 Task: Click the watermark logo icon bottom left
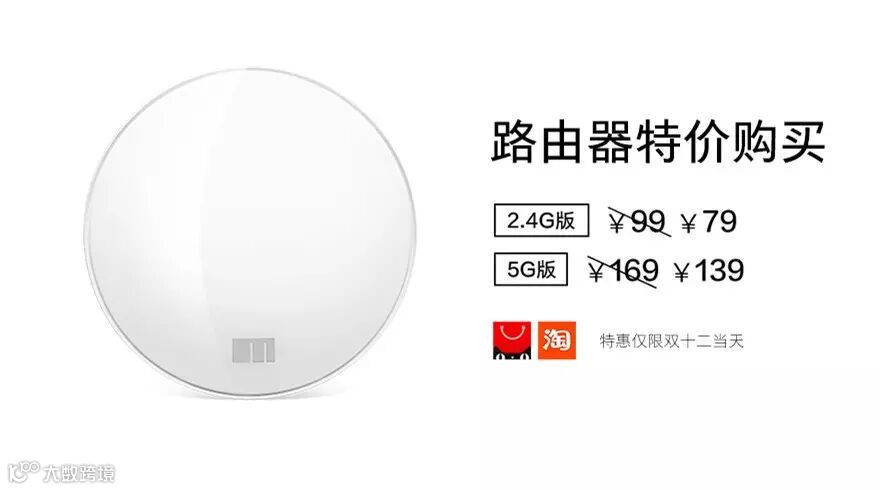(24, 471)
